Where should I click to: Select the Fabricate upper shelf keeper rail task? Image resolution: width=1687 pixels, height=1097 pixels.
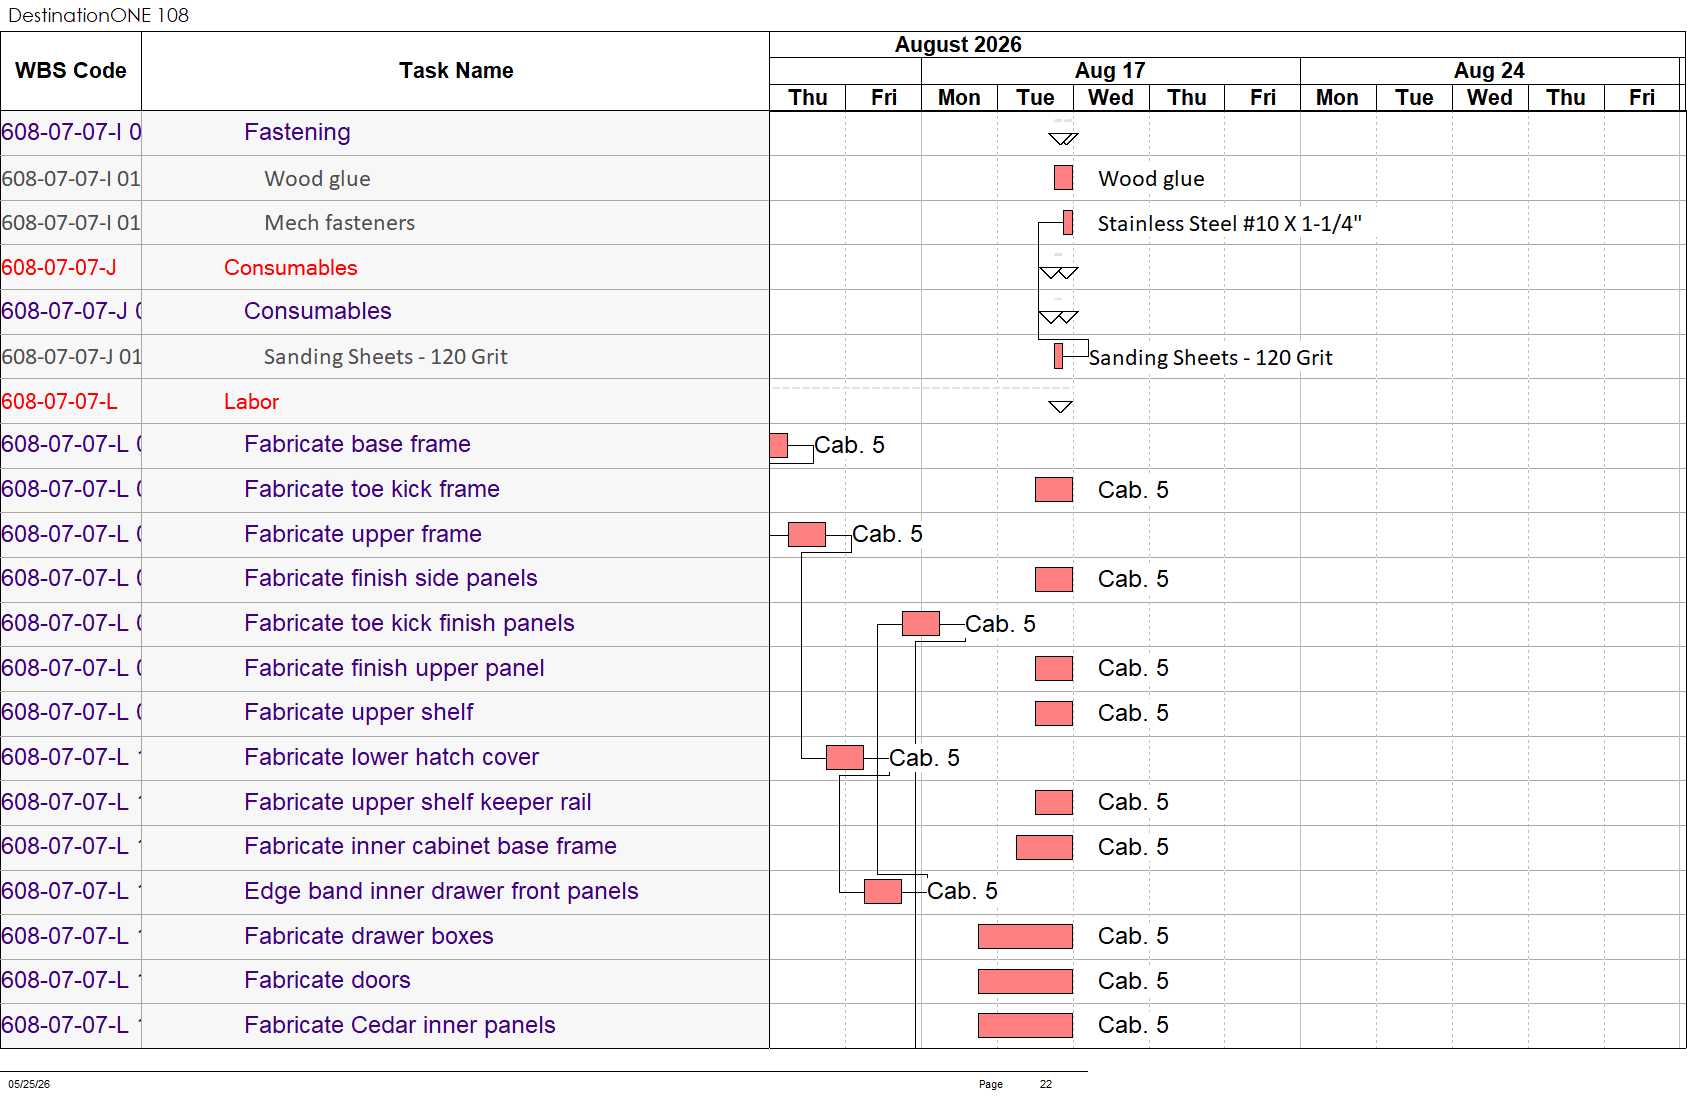point(417,802)
